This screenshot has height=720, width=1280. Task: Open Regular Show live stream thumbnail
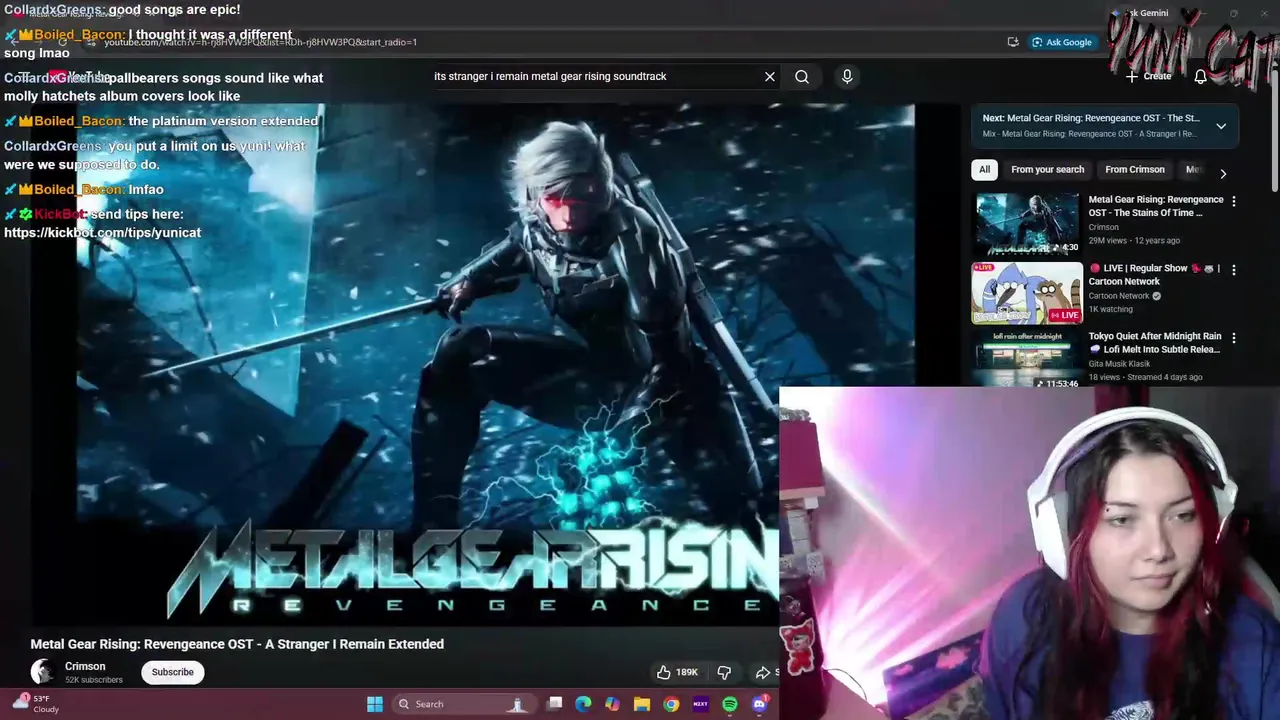point(1027,293)
